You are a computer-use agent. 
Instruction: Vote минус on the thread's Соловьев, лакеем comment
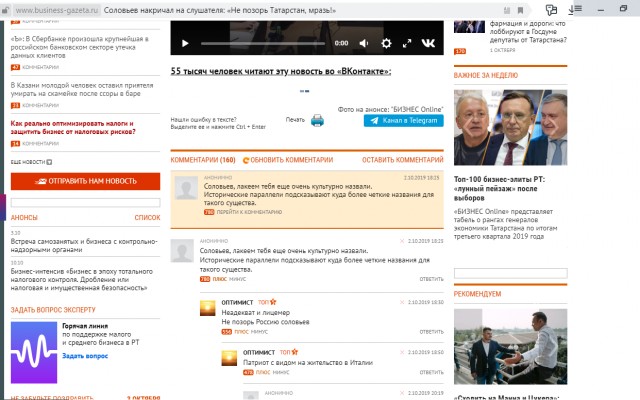point(238,279)
